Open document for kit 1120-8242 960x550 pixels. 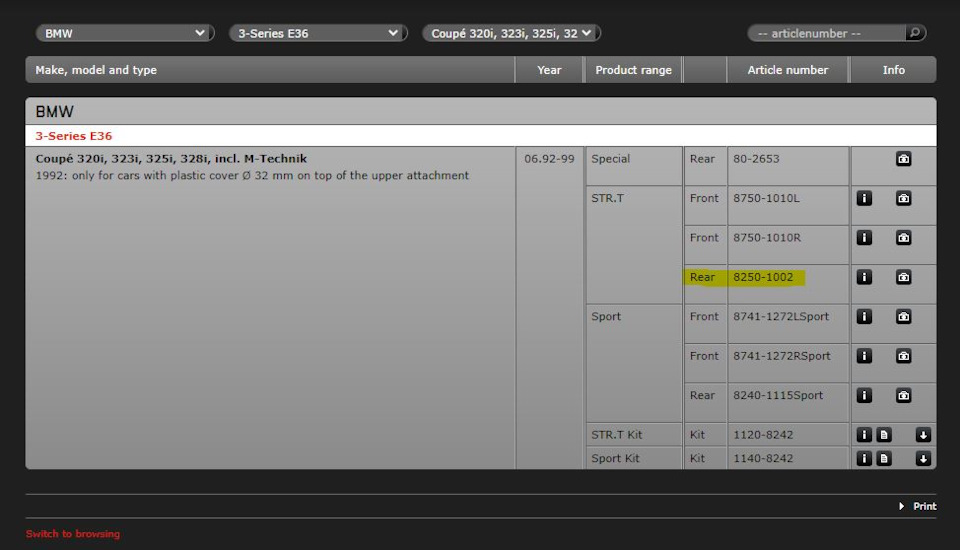tap(883, 435)
